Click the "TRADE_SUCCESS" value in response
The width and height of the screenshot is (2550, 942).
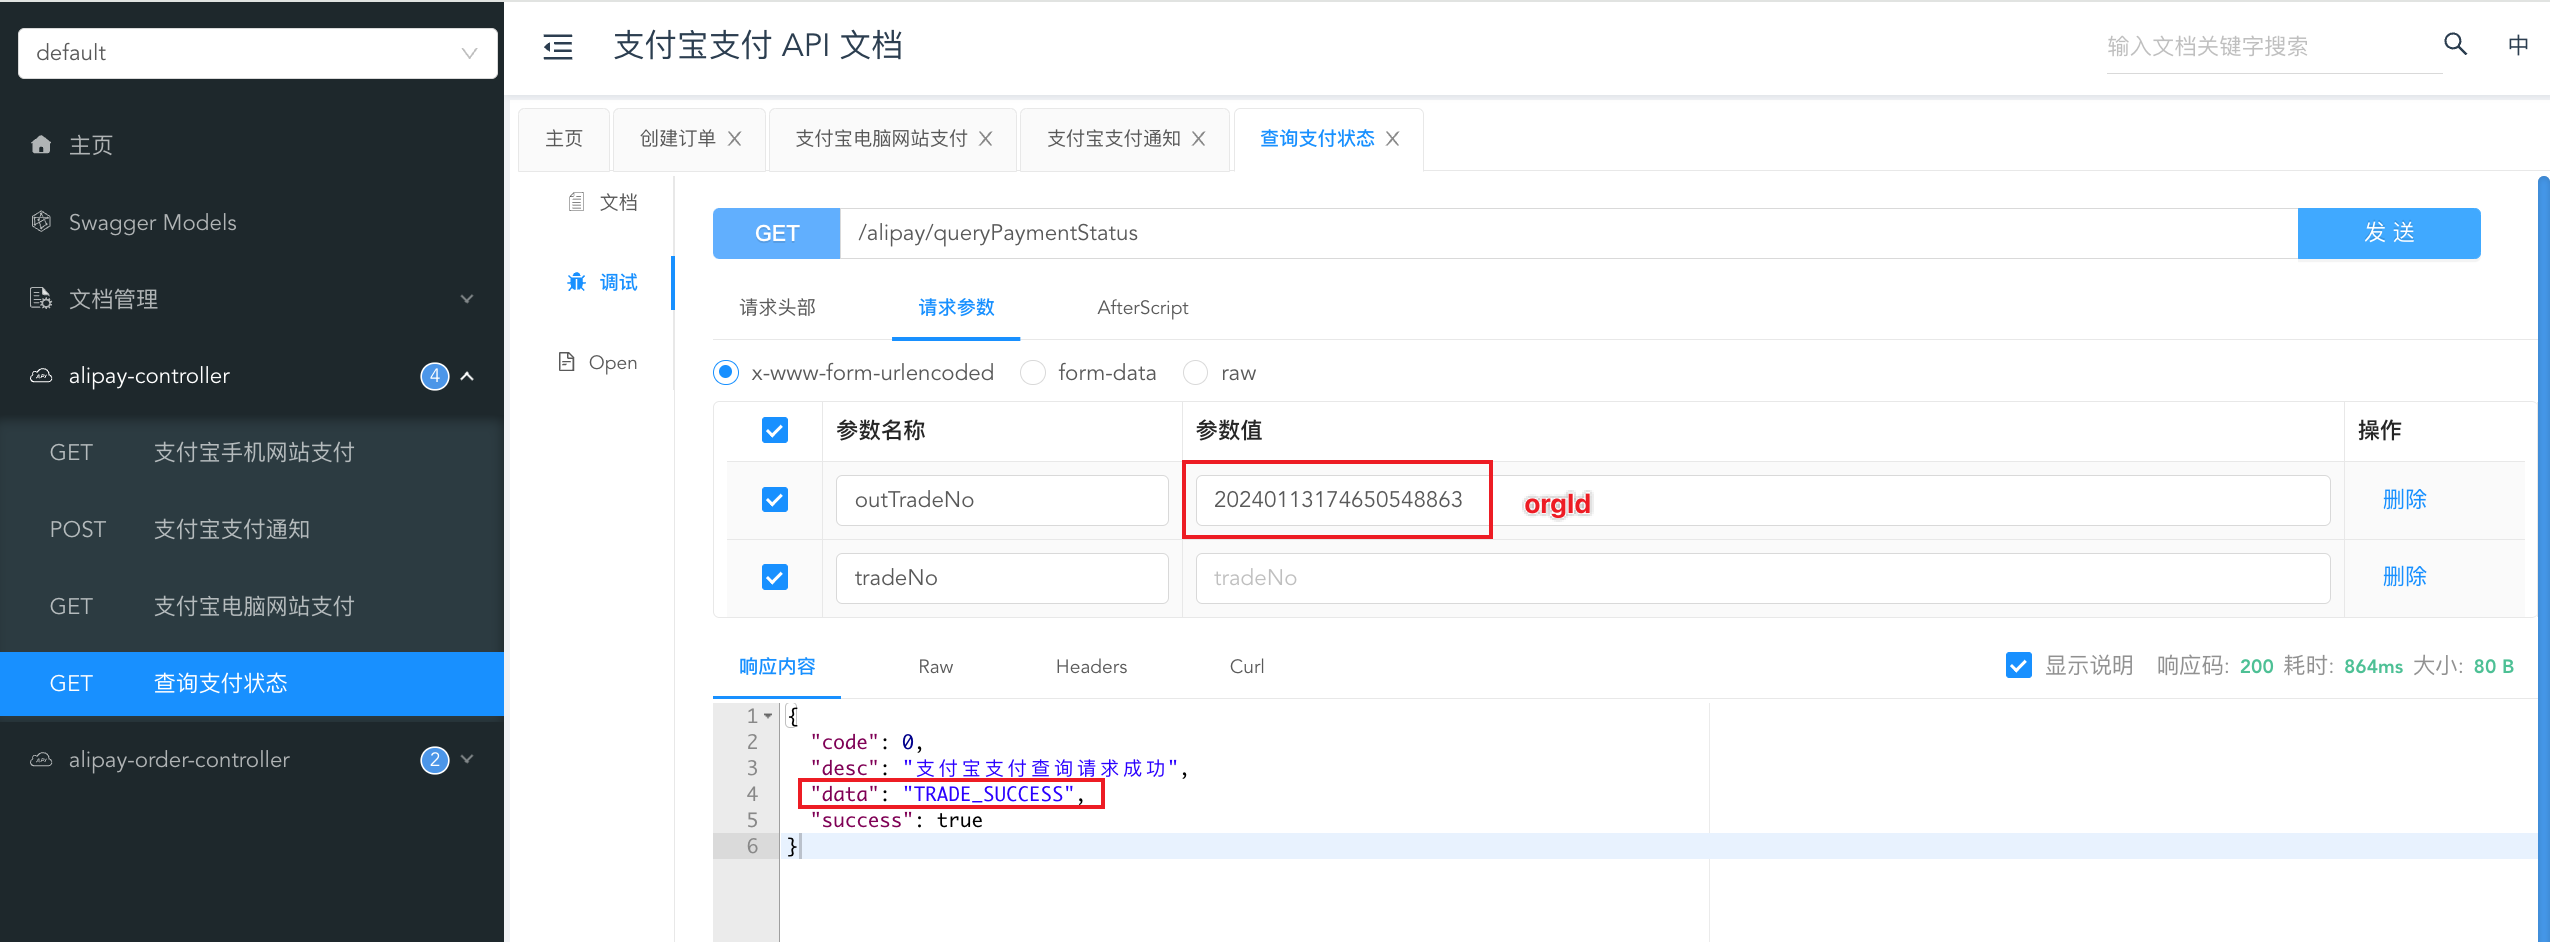tap(988, 794)
